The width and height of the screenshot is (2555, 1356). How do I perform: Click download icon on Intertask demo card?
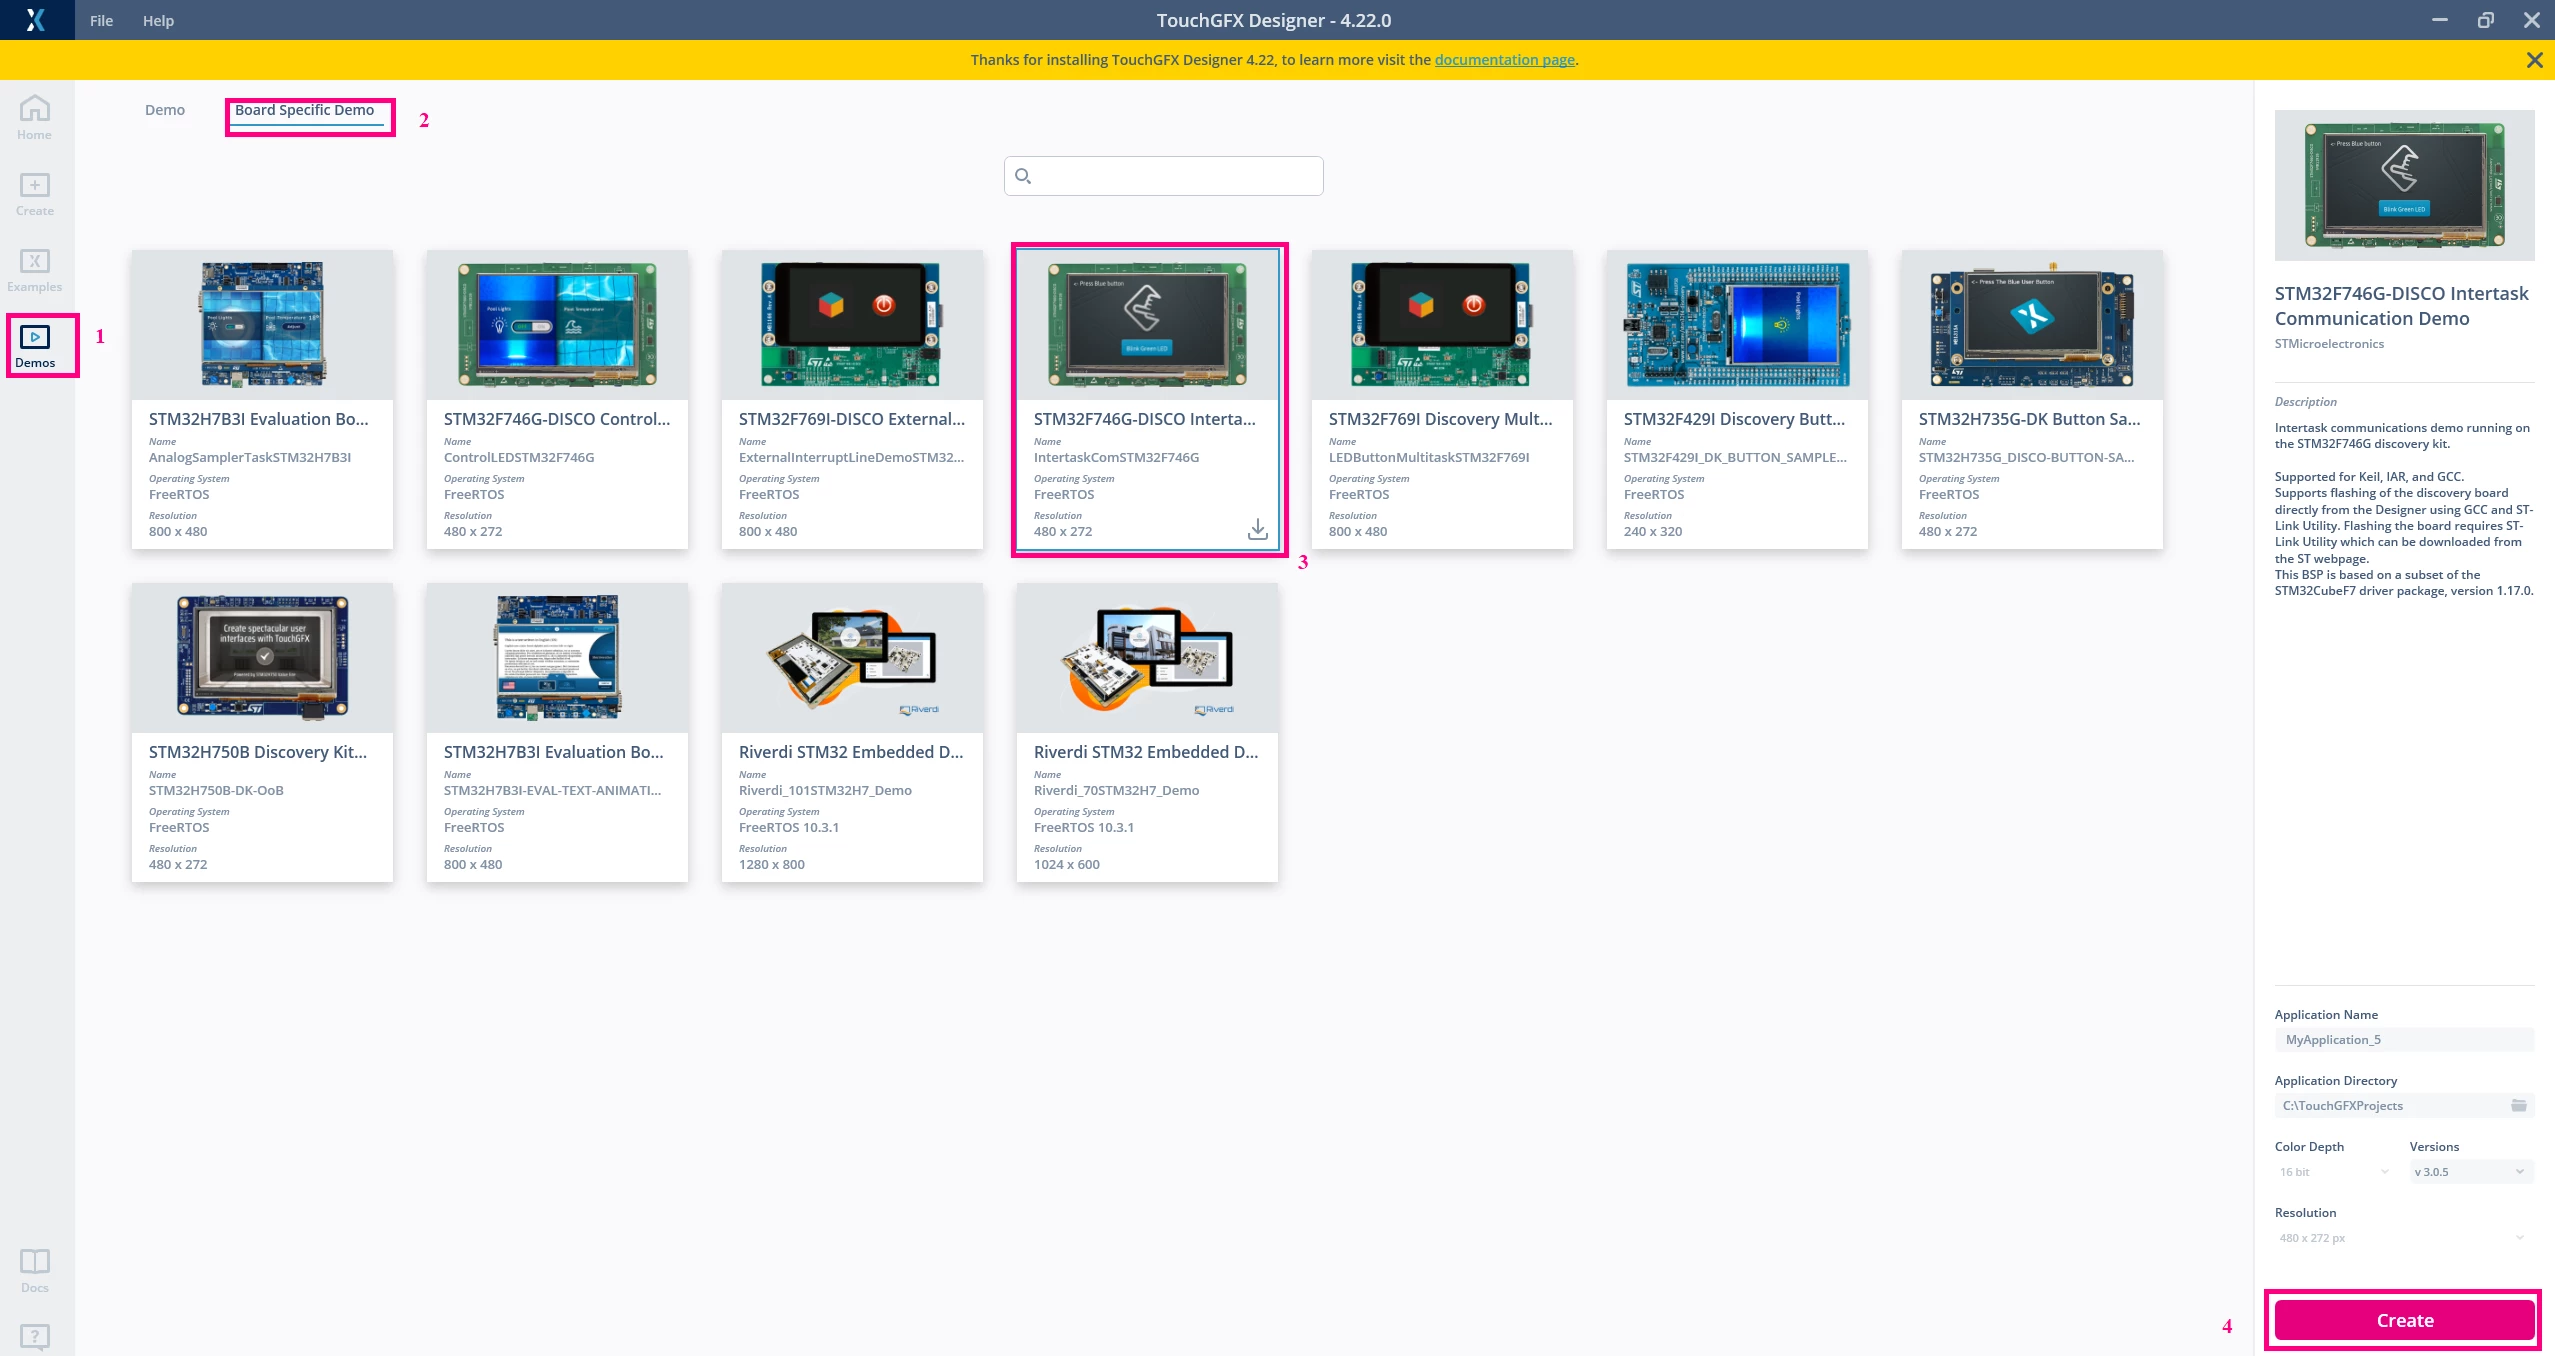coord(1257,529)
